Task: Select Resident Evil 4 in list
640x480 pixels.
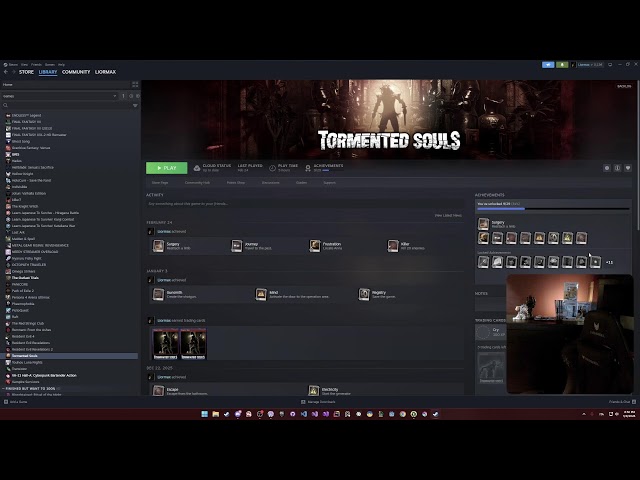Action: click(x=23, y=336)
